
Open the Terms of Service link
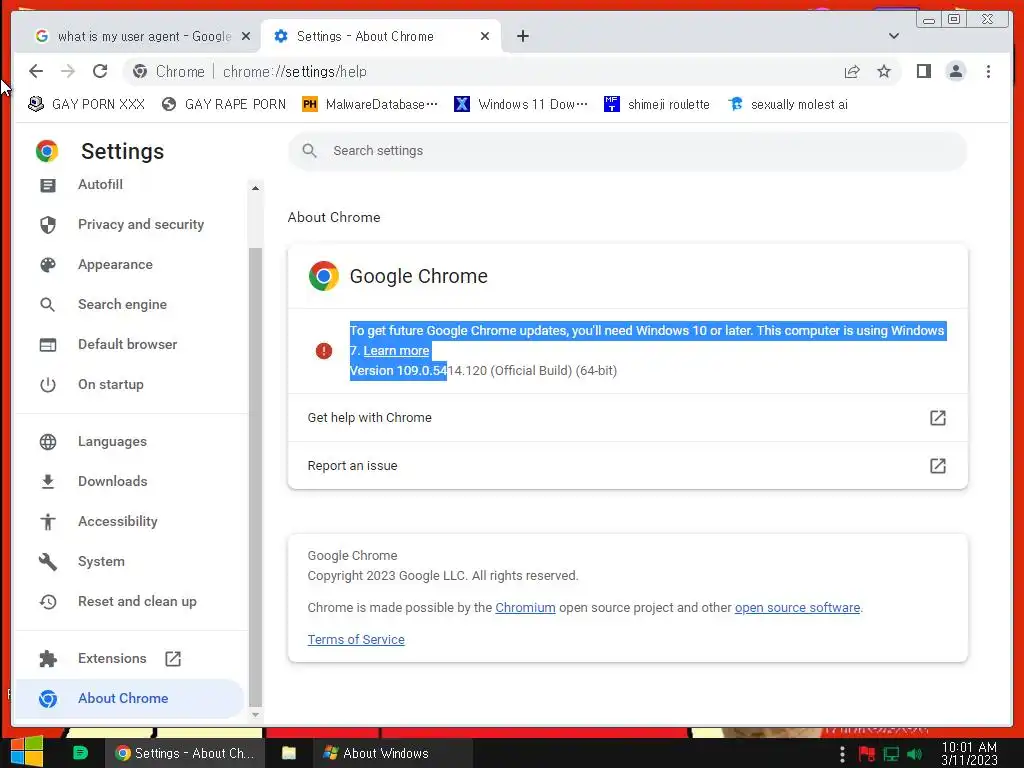pos(356,639)
